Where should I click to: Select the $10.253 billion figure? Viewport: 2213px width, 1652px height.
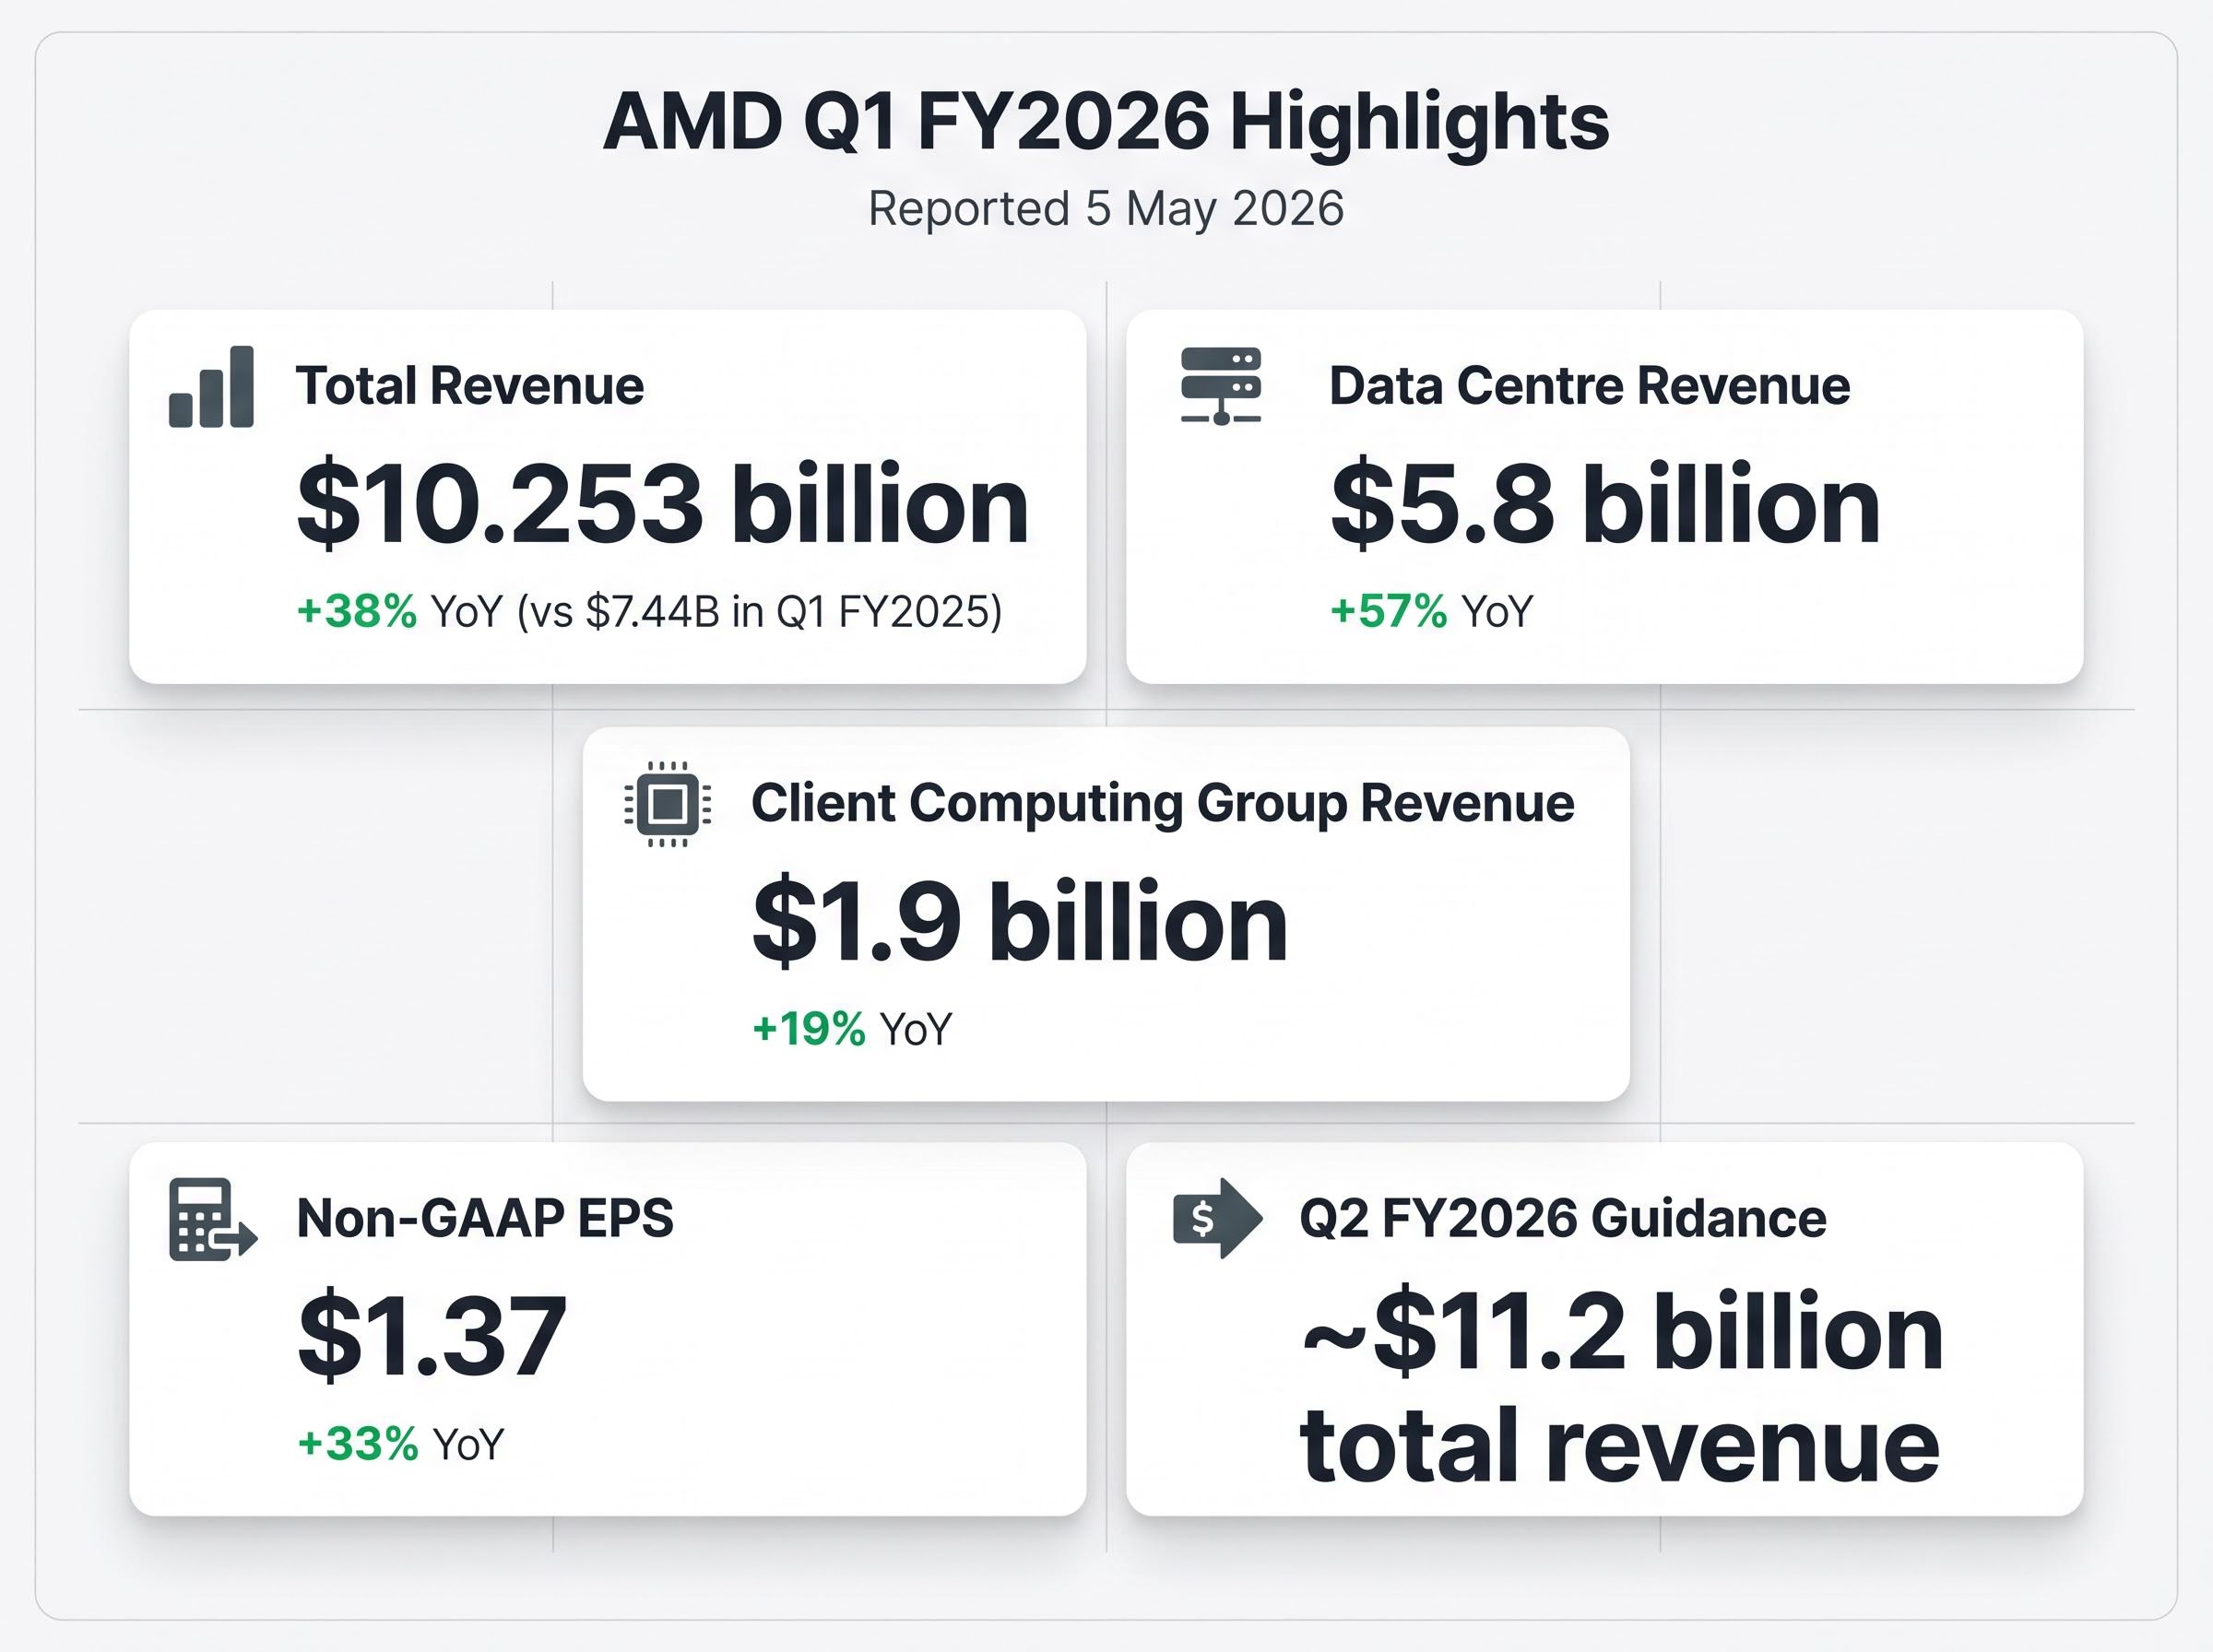[x=663, y=503]
